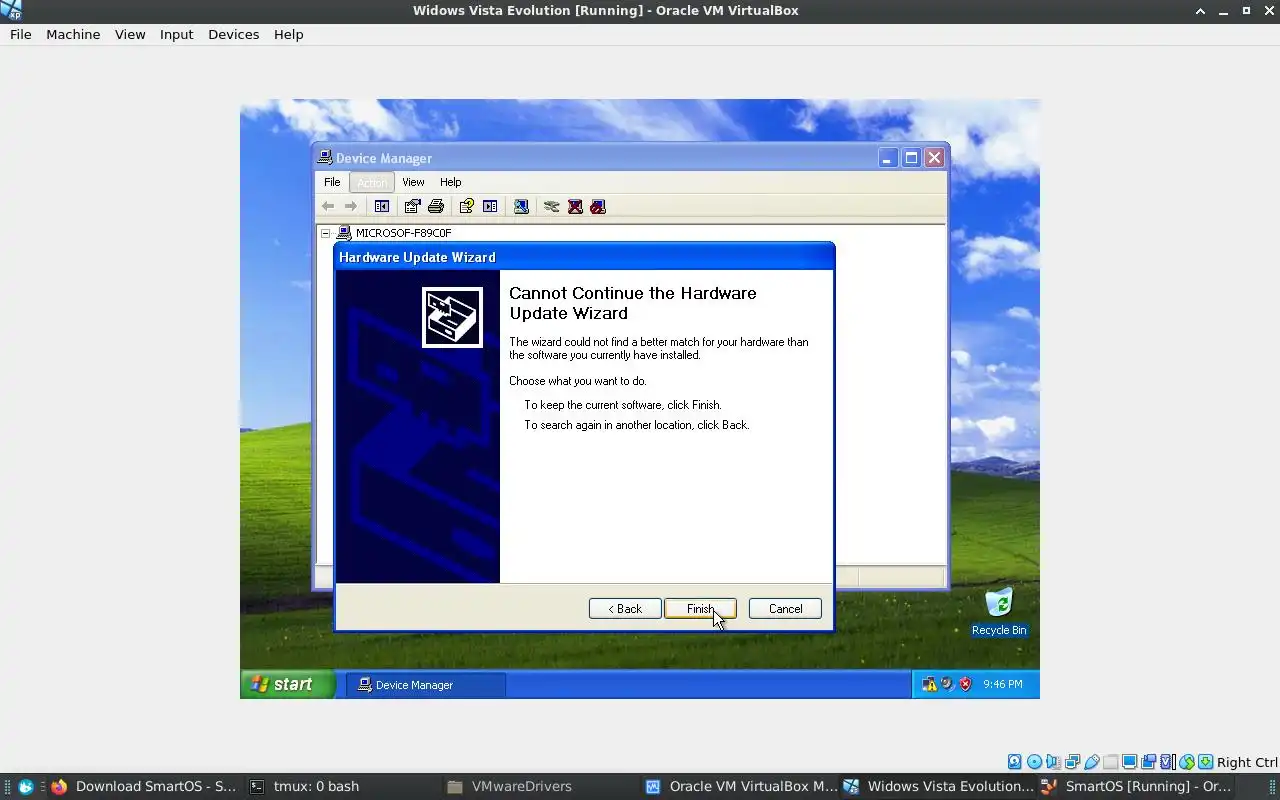The width and height of the screenshot is (1280, 800).
Task: Open the Windows XP start menu
Action: click(287, 684)
